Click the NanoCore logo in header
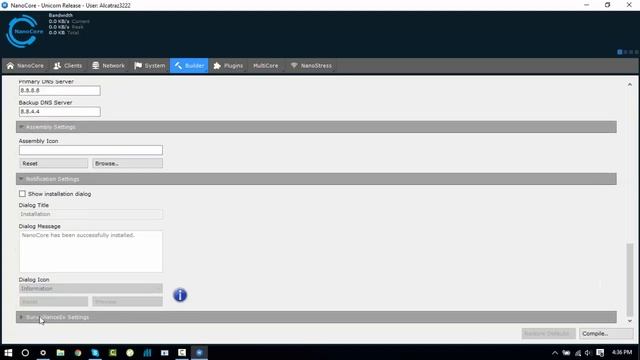This screenshot has width=640, height=360. point(24,31)
